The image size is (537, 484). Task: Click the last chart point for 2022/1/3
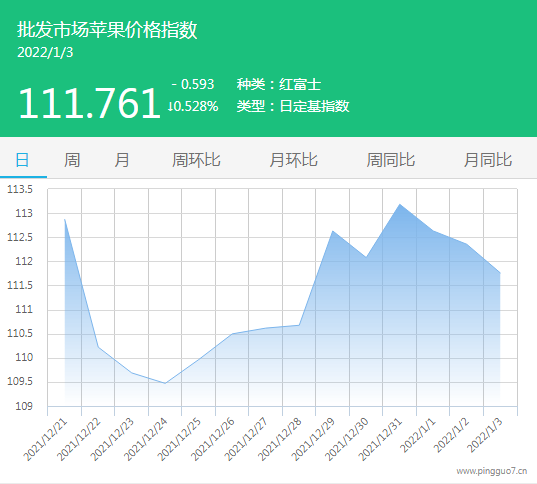click(x=500, y=273)
